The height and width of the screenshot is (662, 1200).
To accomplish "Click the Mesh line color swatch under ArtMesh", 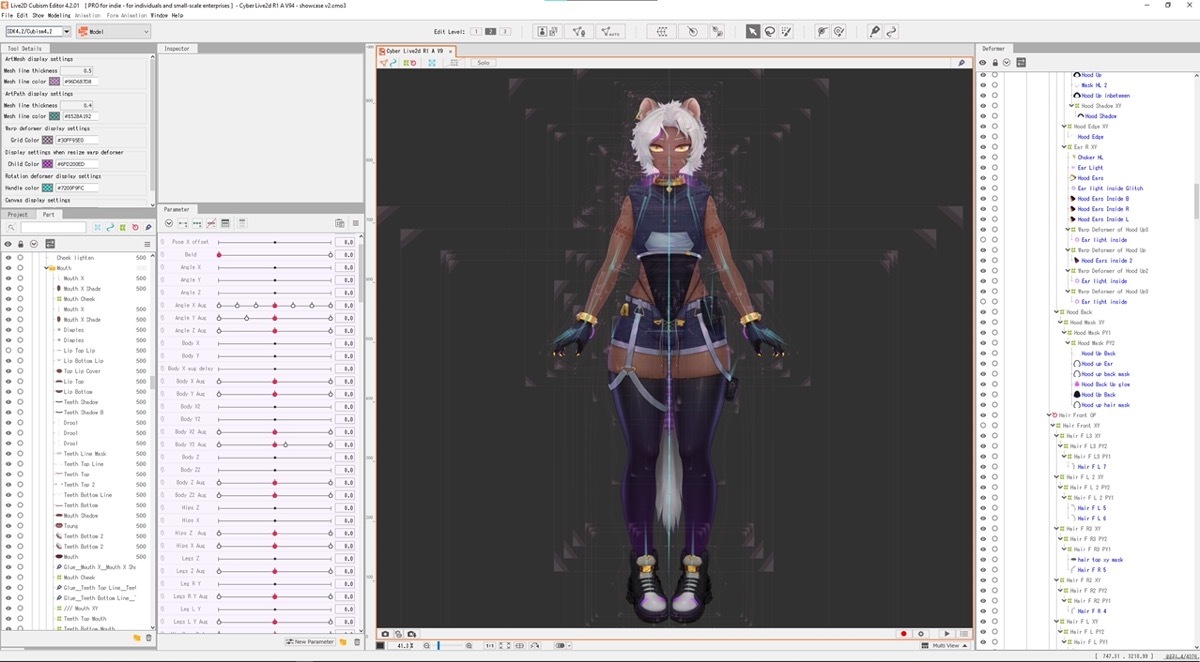I will [x=54, y=82].
